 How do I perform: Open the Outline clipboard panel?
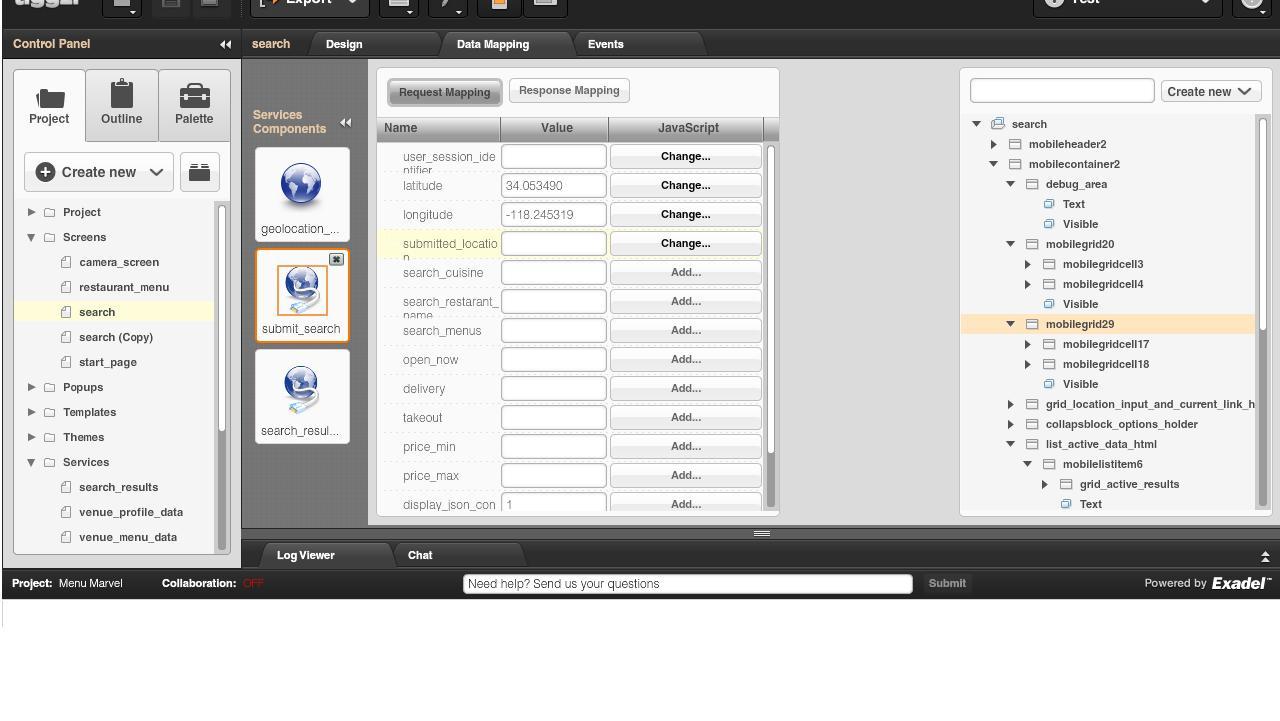click(121, 104)
